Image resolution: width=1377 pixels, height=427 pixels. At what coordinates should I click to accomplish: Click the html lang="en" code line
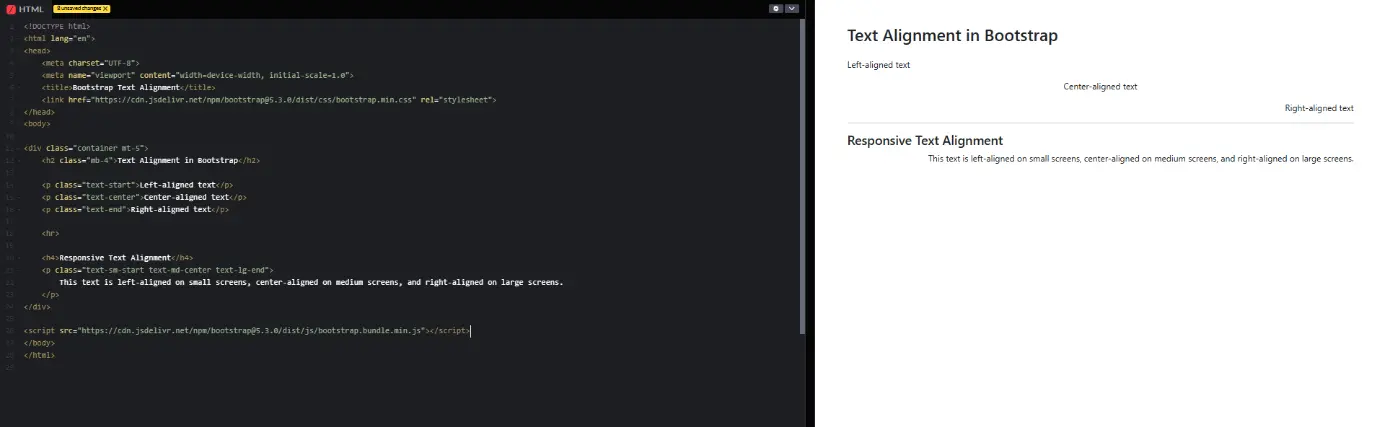pos(59,38)
